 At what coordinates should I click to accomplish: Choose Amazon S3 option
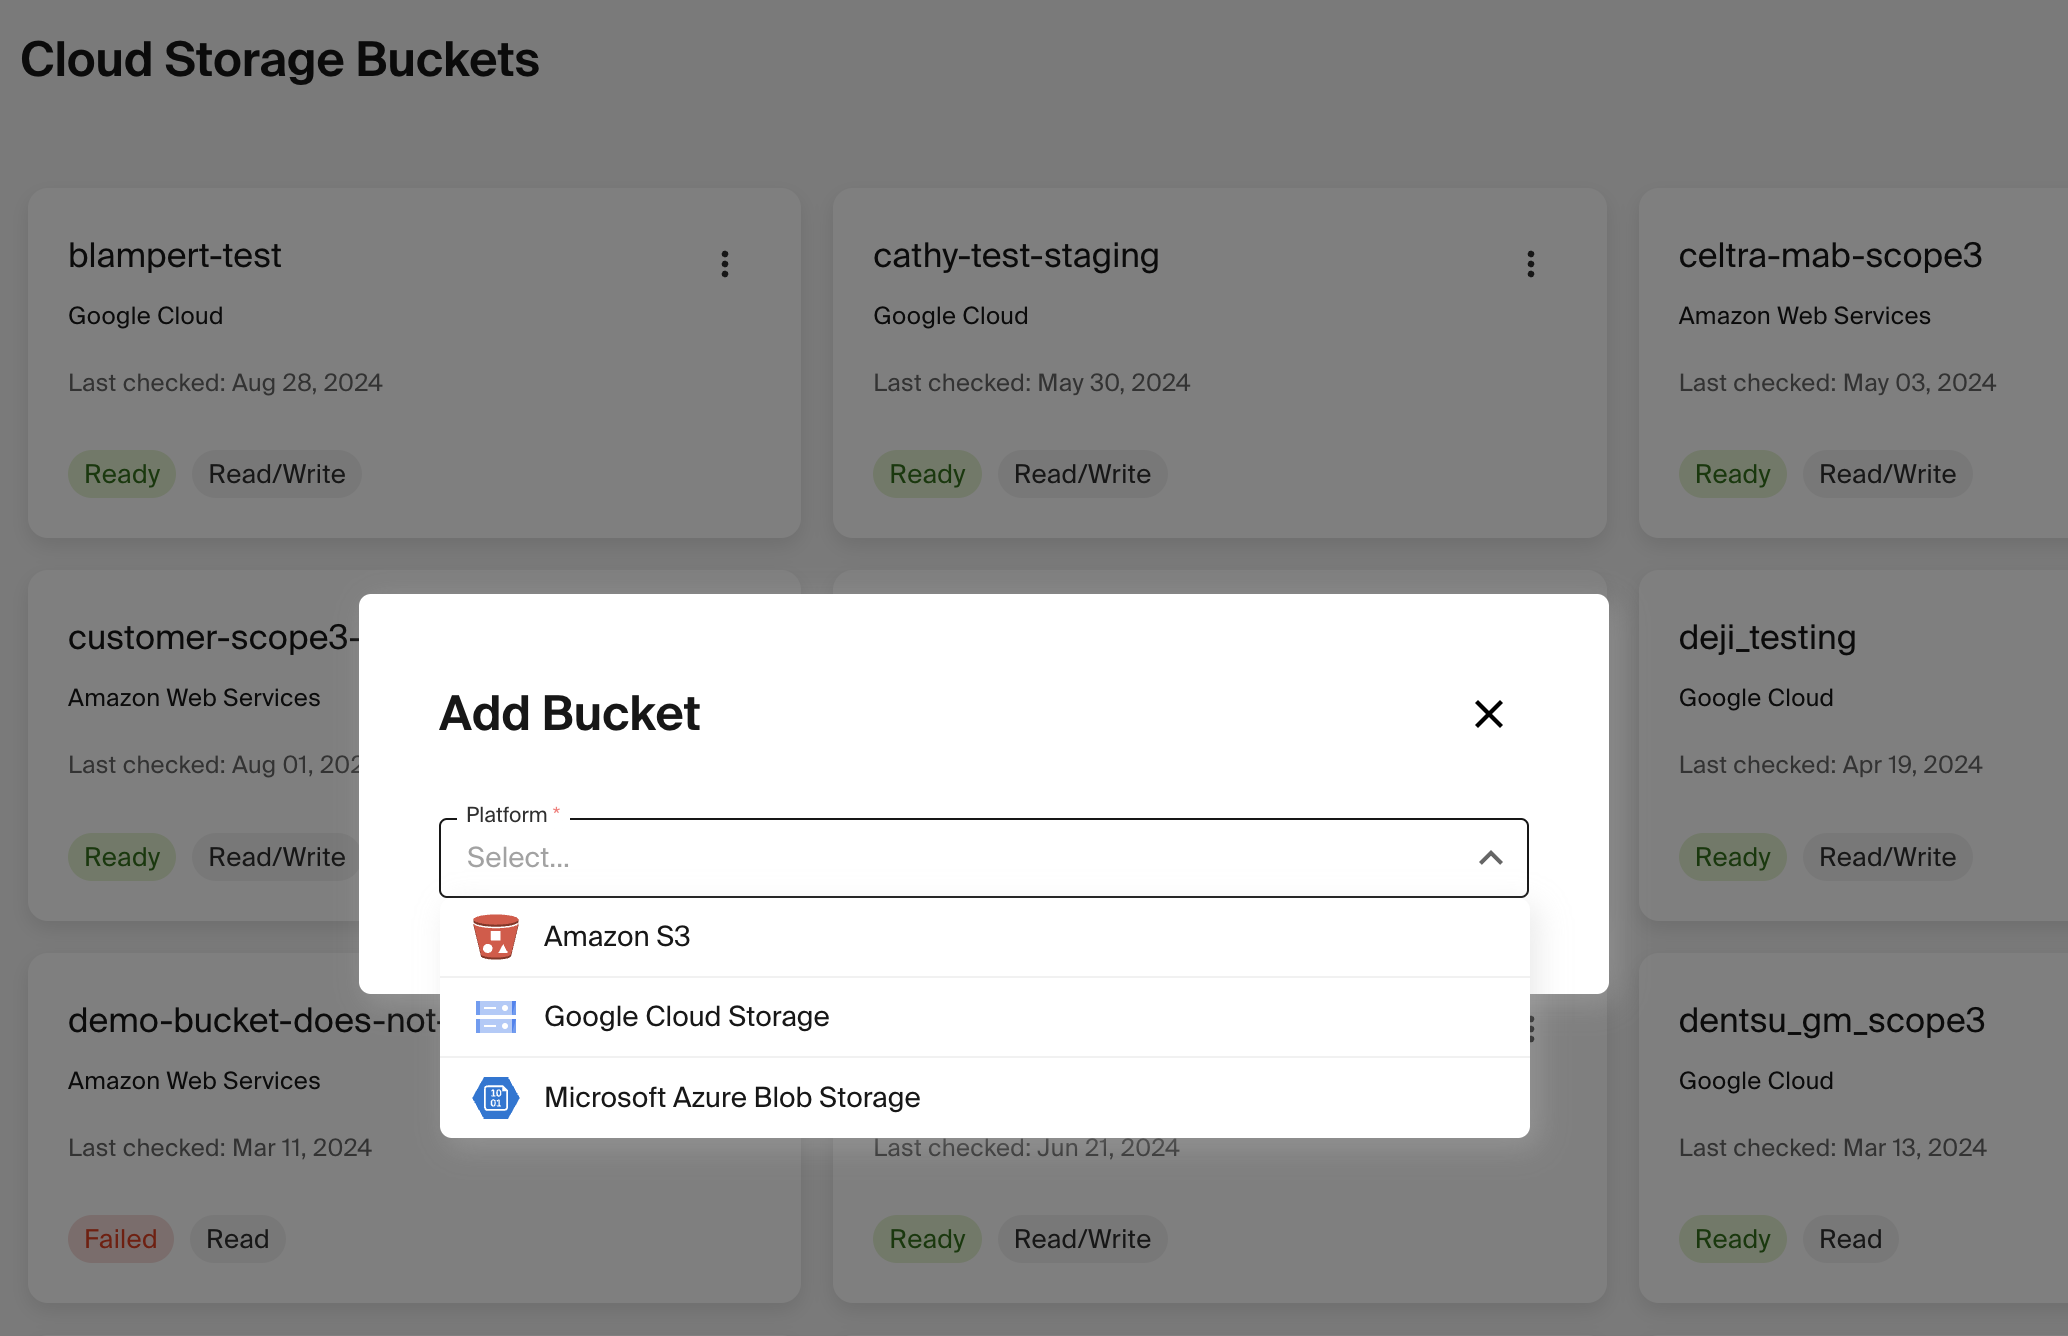point(617,937)
